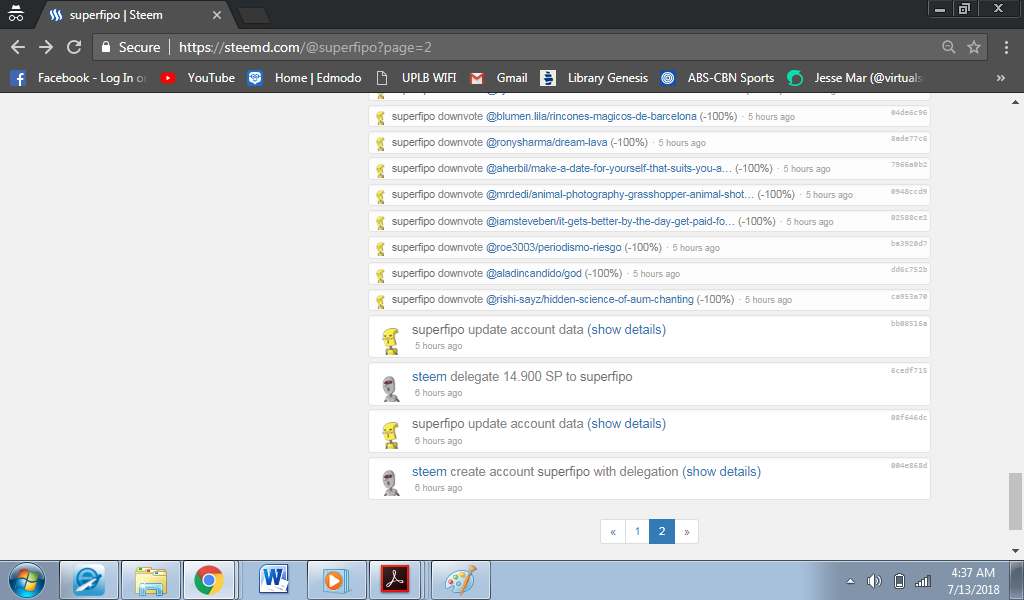The width and height of the screenshot is (1024, 600).
Task: Open Microsoft Word from the taskbar
Action: pyautogui.click(x=273, y=580)
